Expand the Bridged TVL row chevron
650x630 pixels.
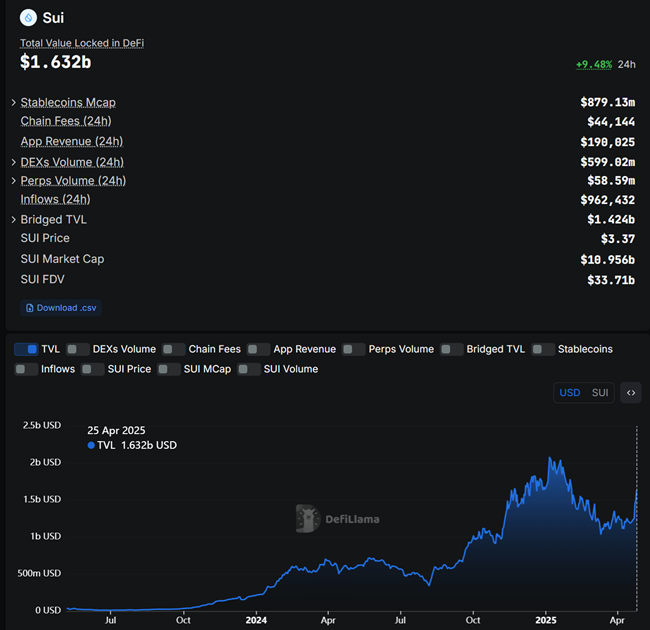click(14, 220)
